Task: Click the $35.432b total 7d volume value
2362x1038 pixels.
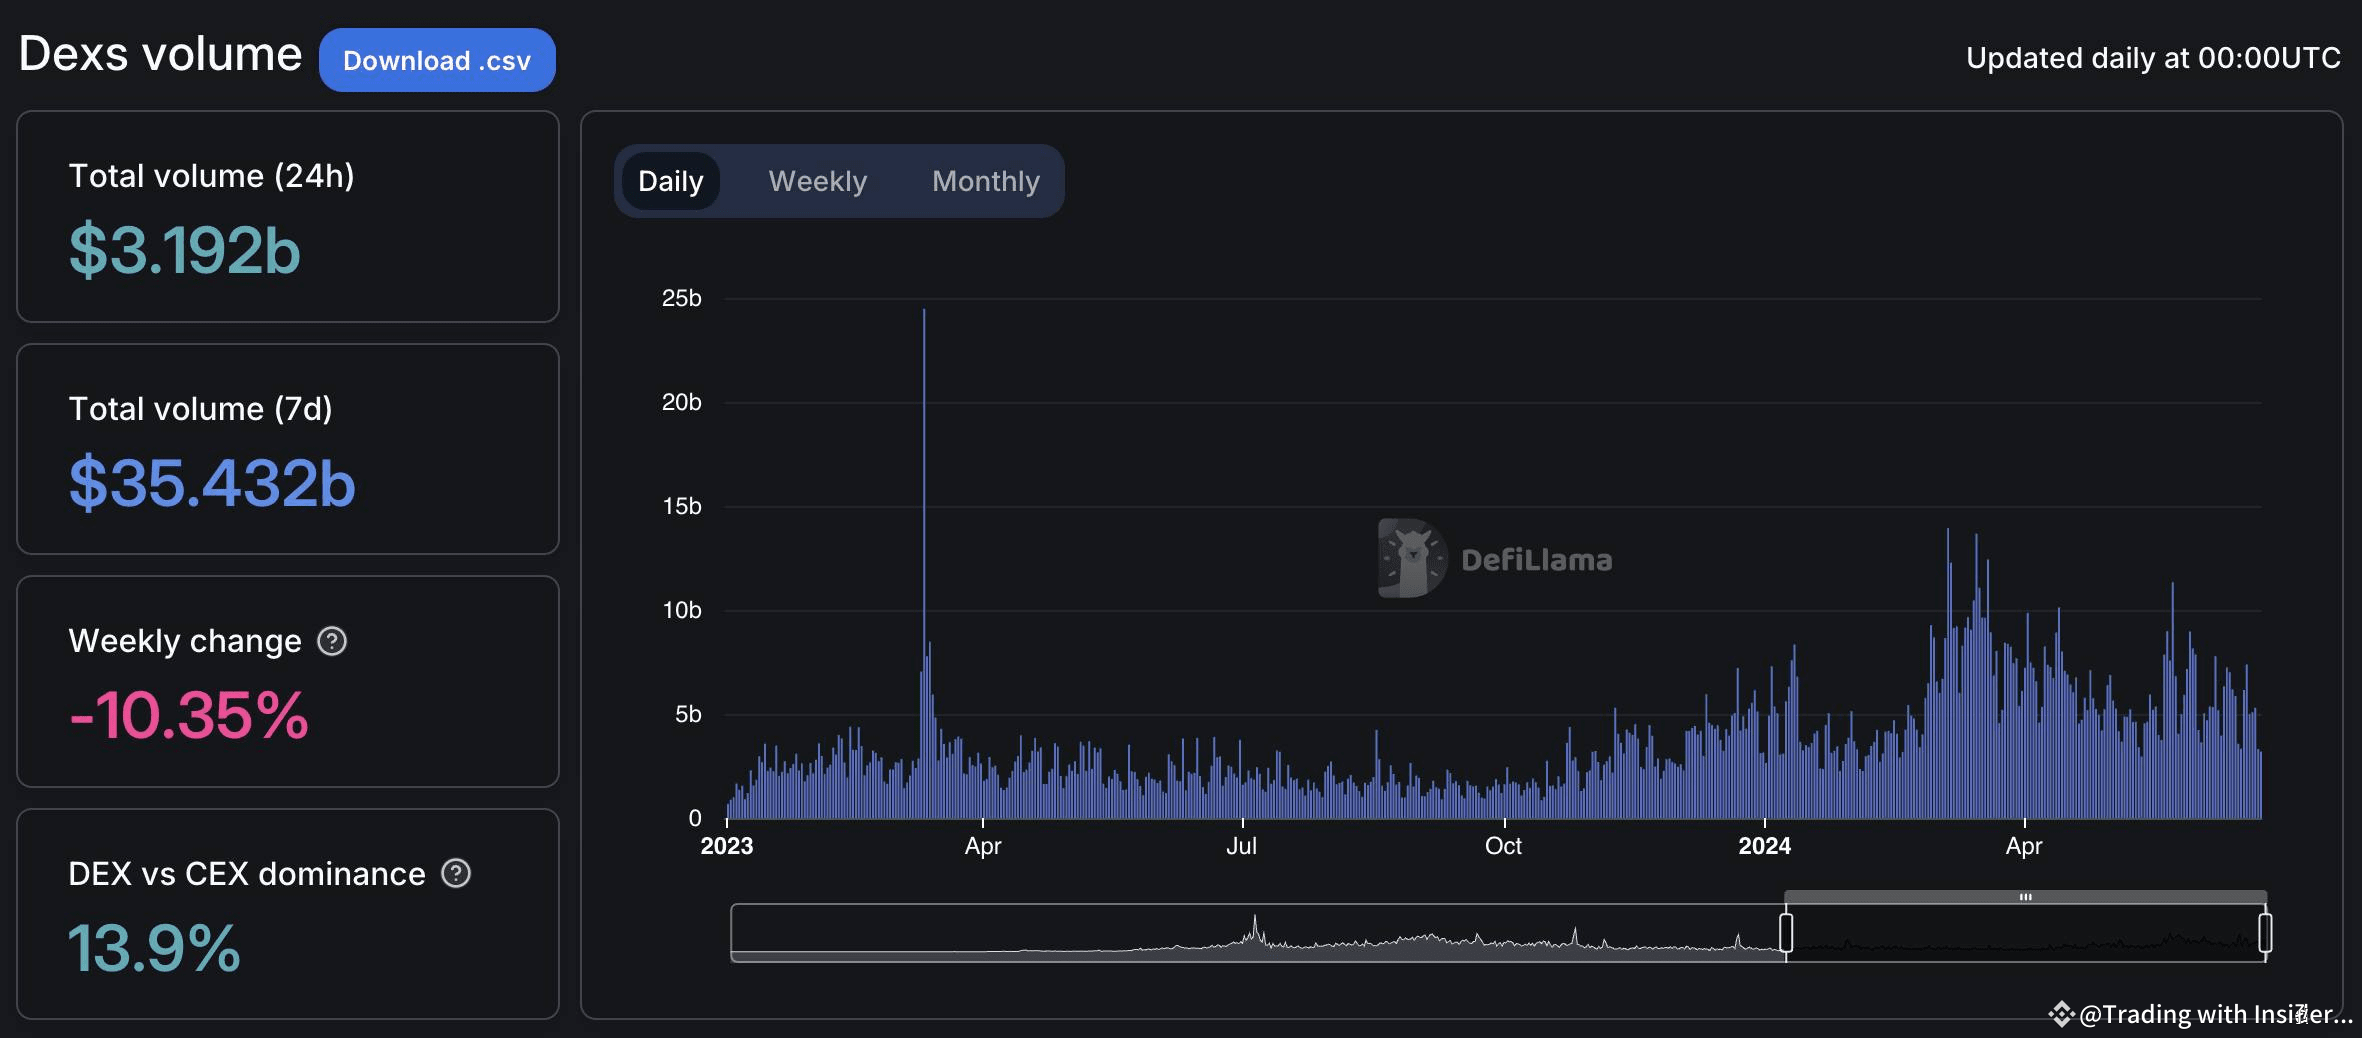Action: (x=212, y=483)
